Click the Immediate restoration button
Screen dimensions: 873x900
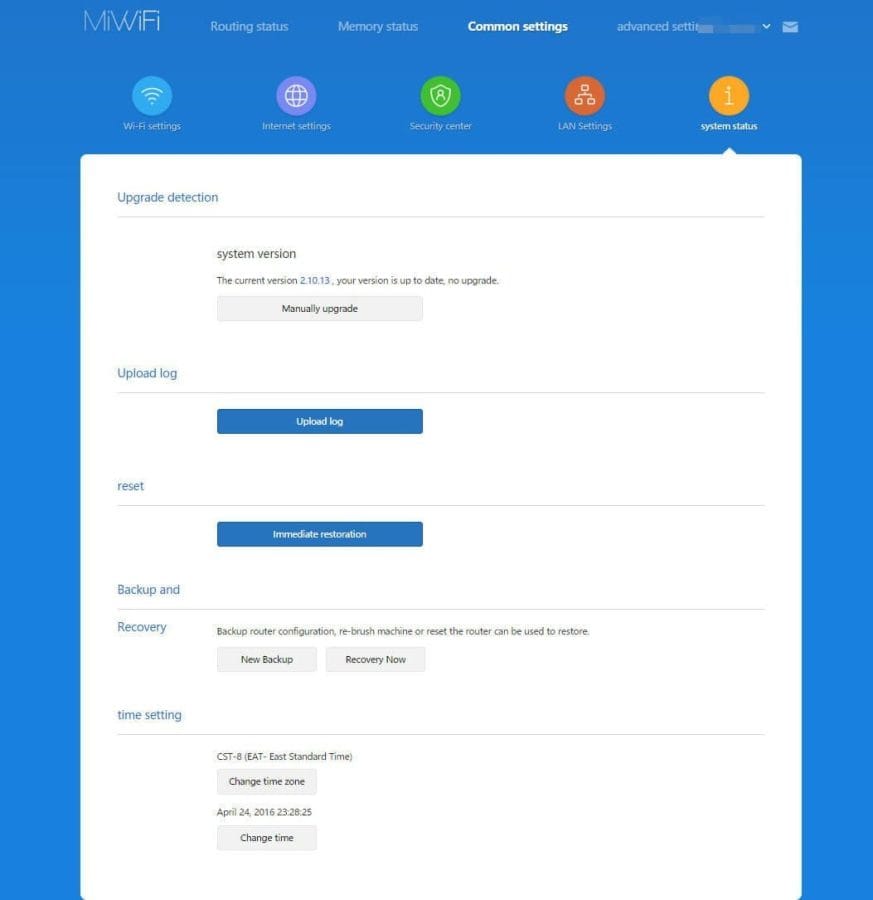pyautogui.click(x=319, y=535)
